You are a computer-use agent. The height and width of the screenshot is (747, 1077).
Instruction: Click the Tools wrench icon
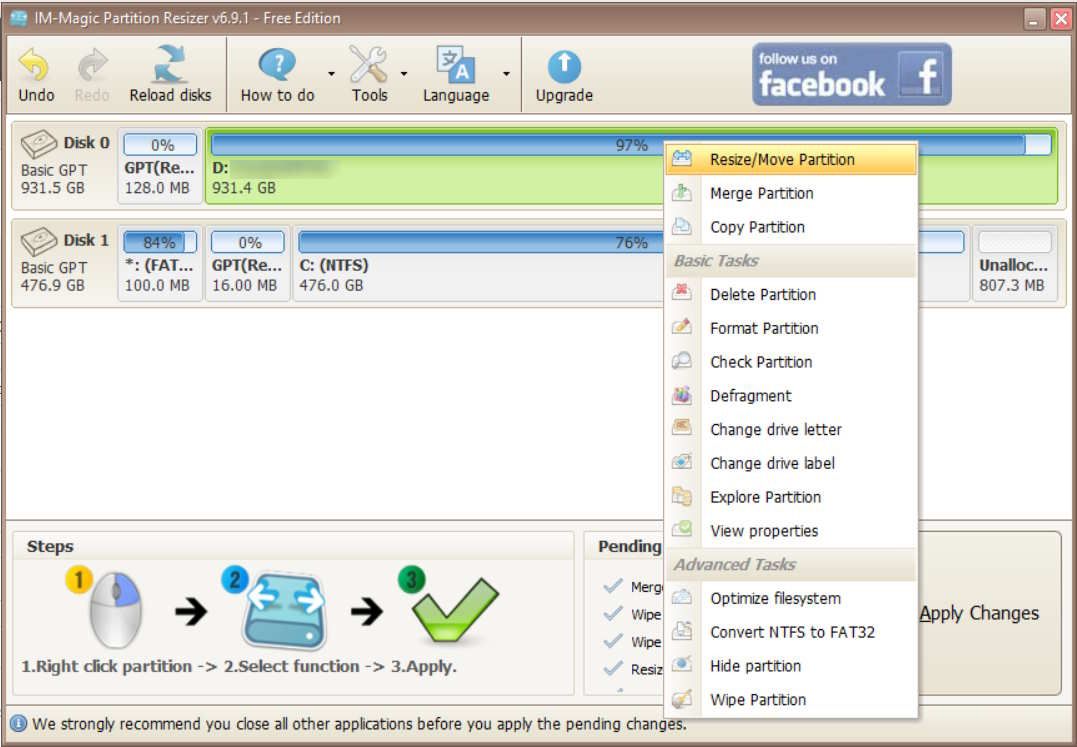click(369, 63)
